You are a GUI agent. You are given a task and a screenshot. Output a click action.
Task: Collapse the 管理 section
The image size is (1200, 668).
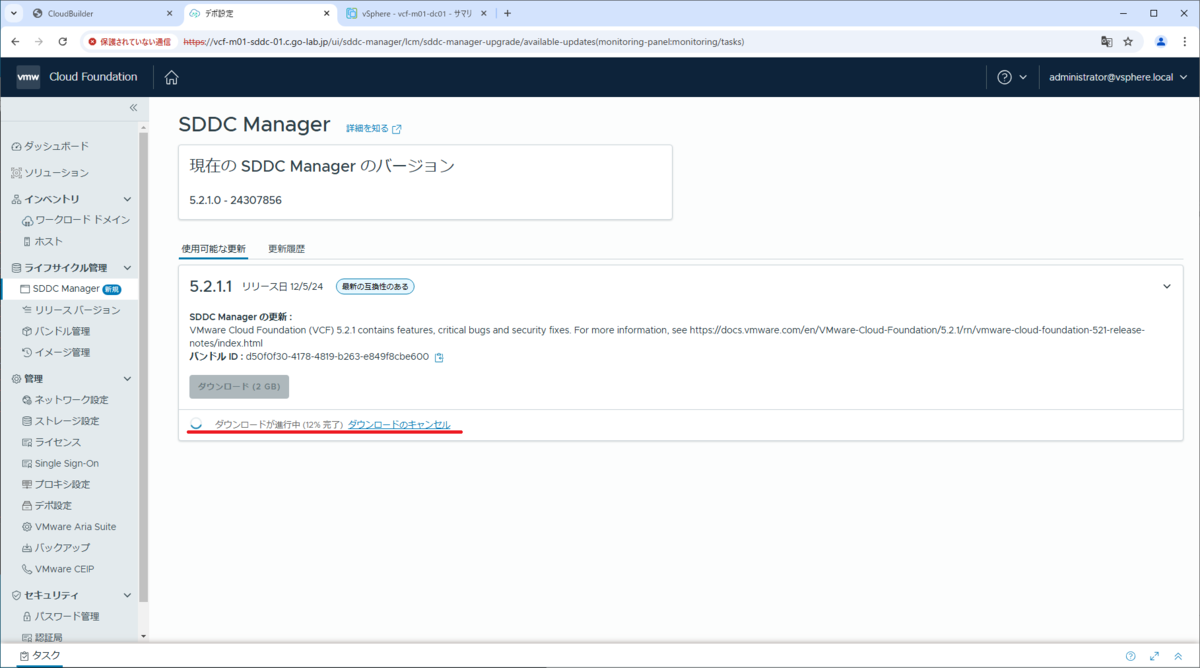click(127, 379)
